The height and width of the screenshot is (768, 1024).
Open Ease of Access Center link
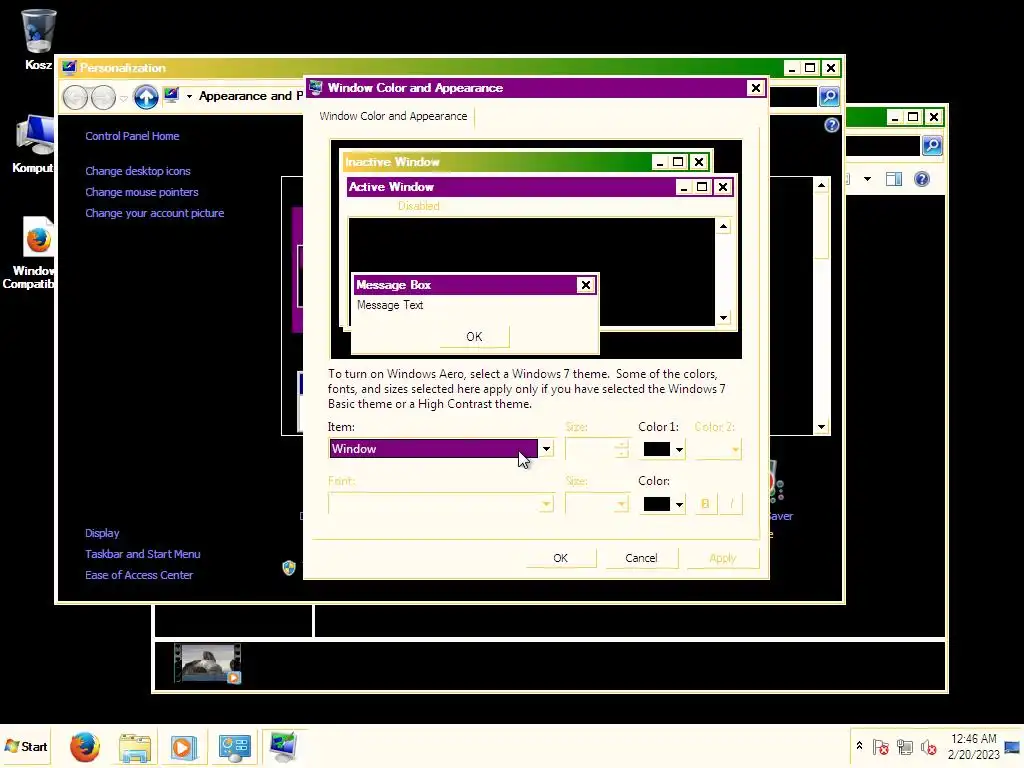pyautogui.click(x=138, y=575)
